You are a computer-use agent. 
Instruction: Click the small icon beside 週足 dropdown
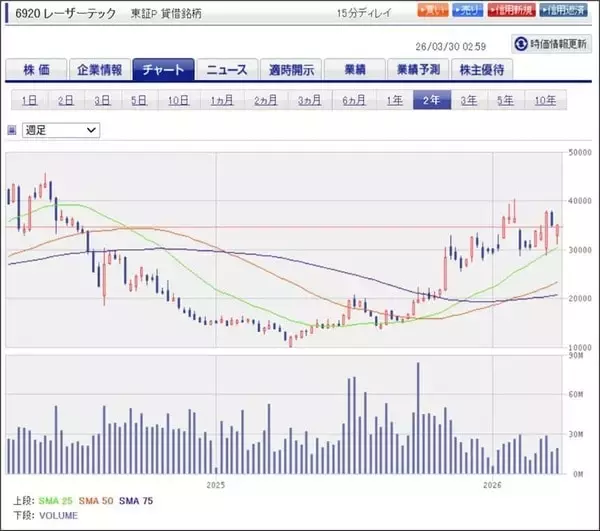point(12,130)
